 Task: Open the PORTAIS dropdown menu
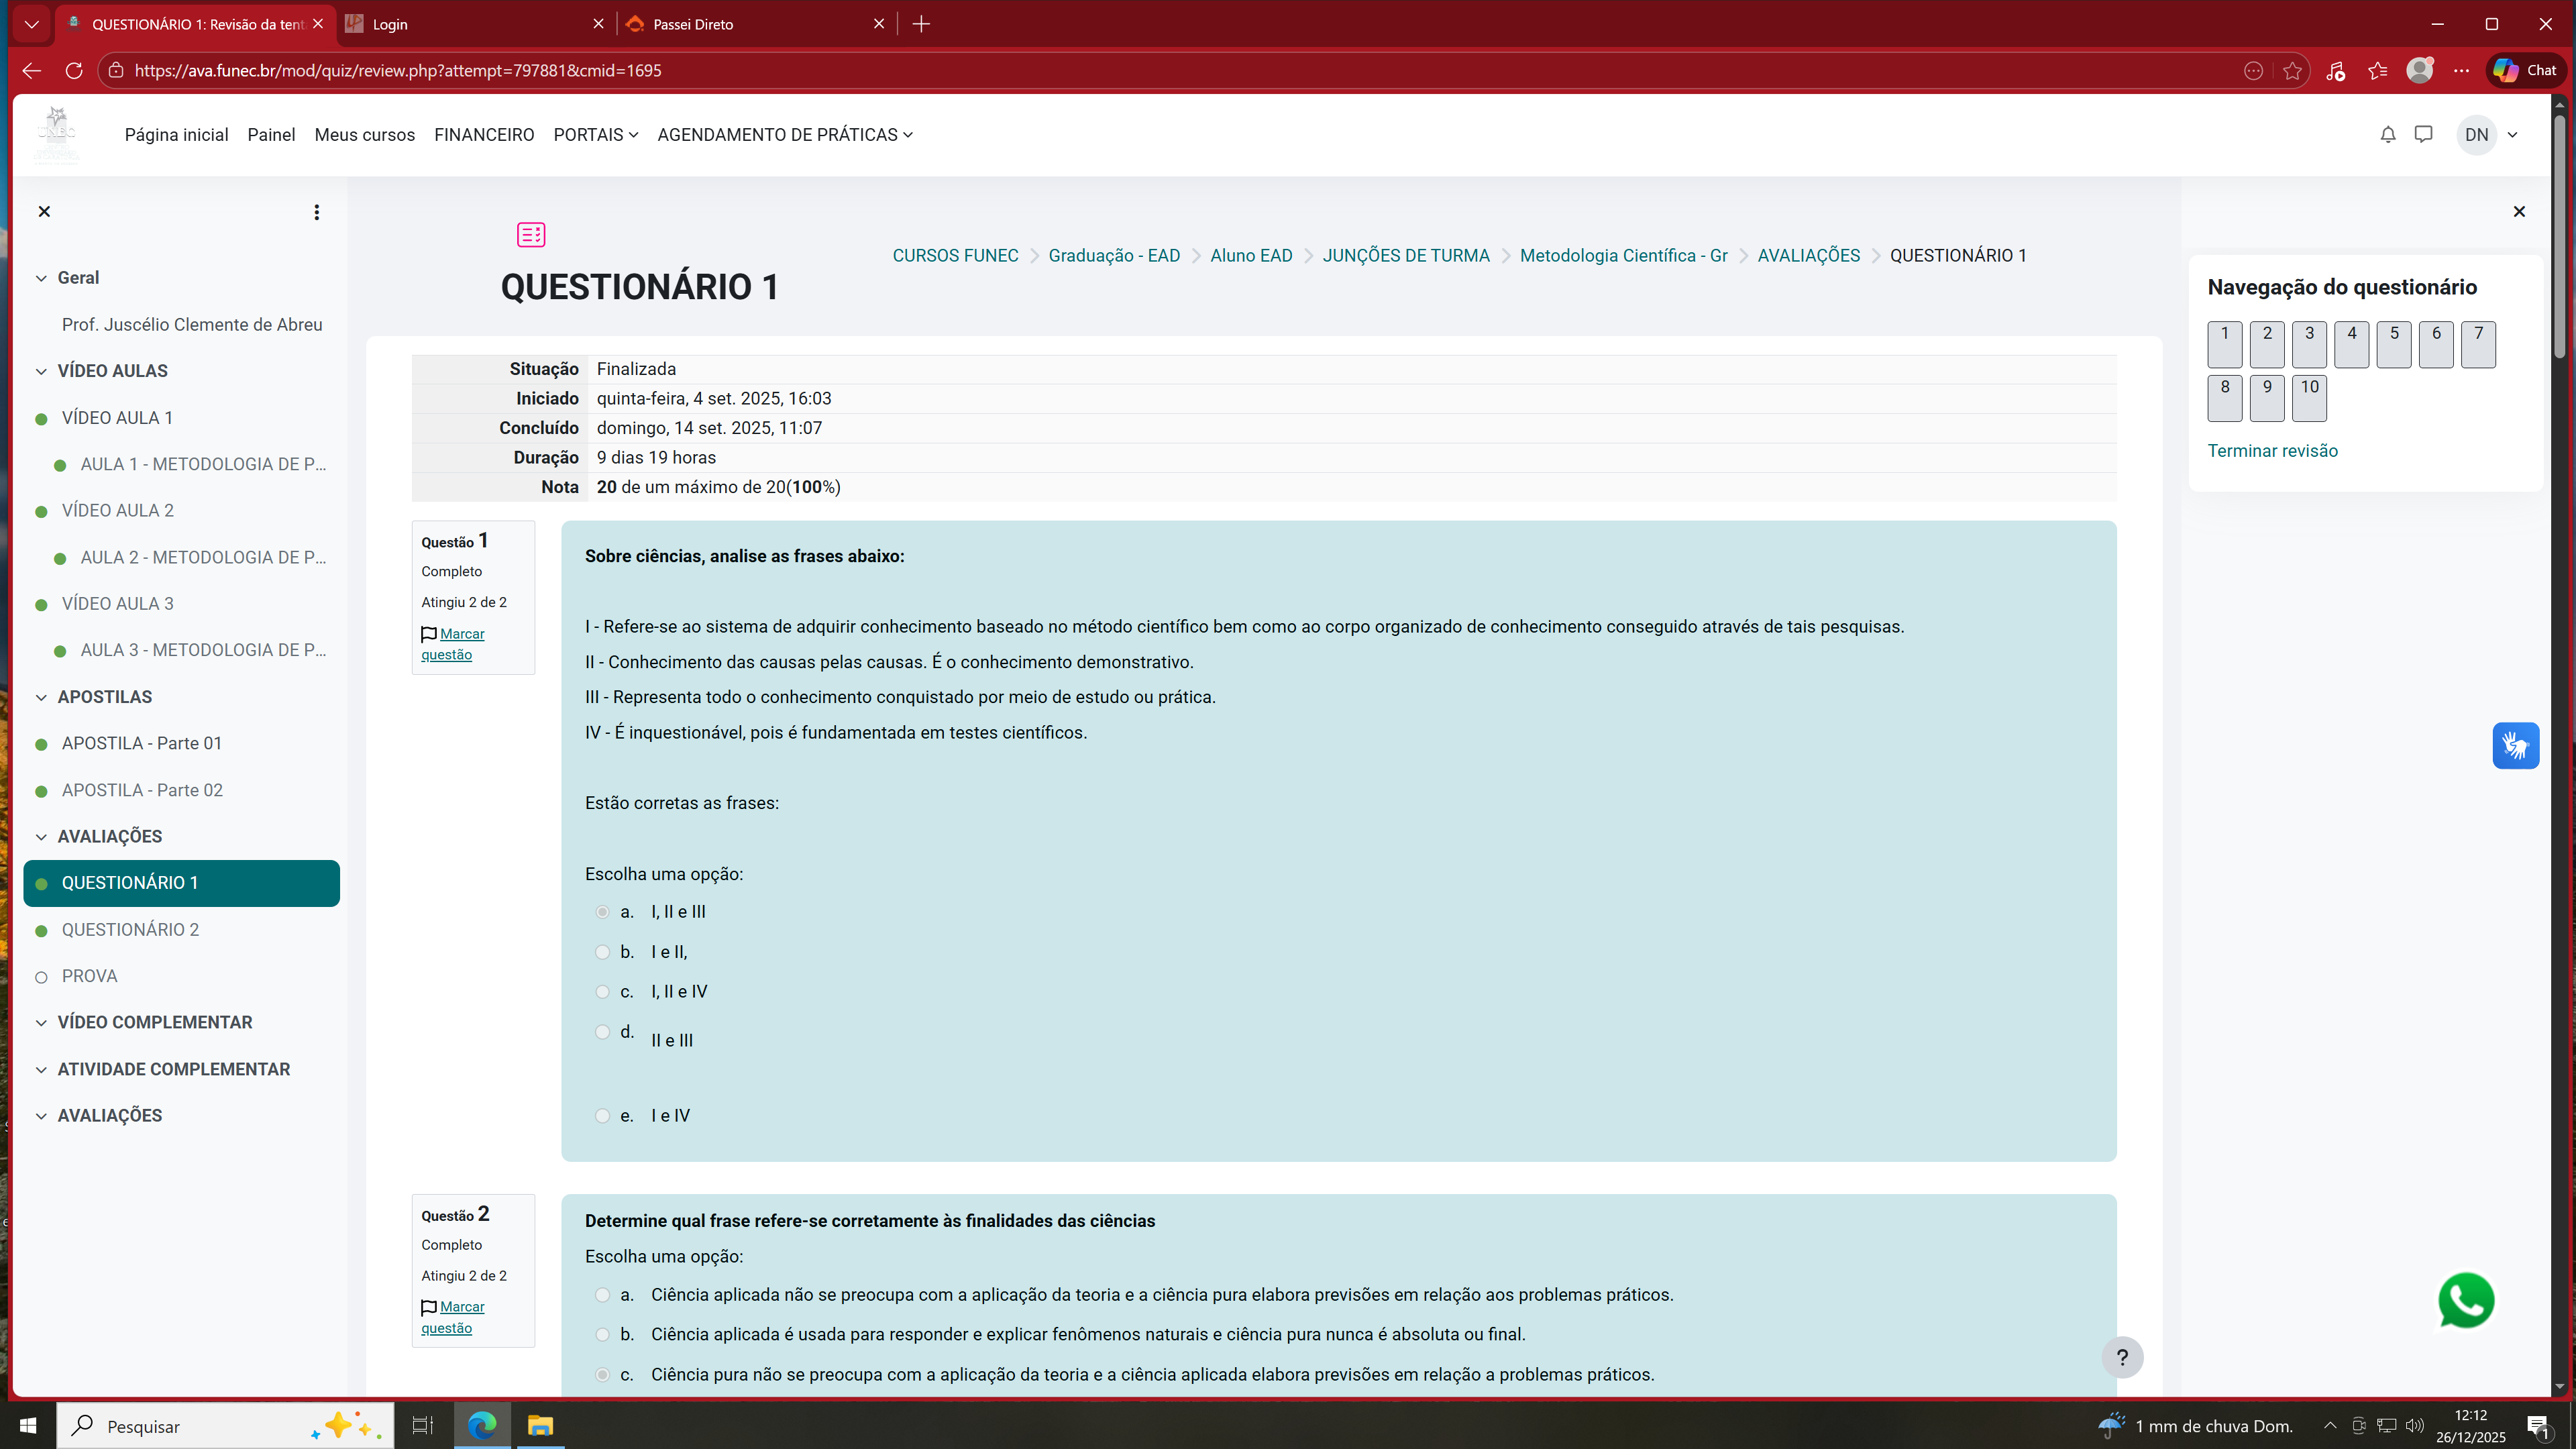[595, 135]
